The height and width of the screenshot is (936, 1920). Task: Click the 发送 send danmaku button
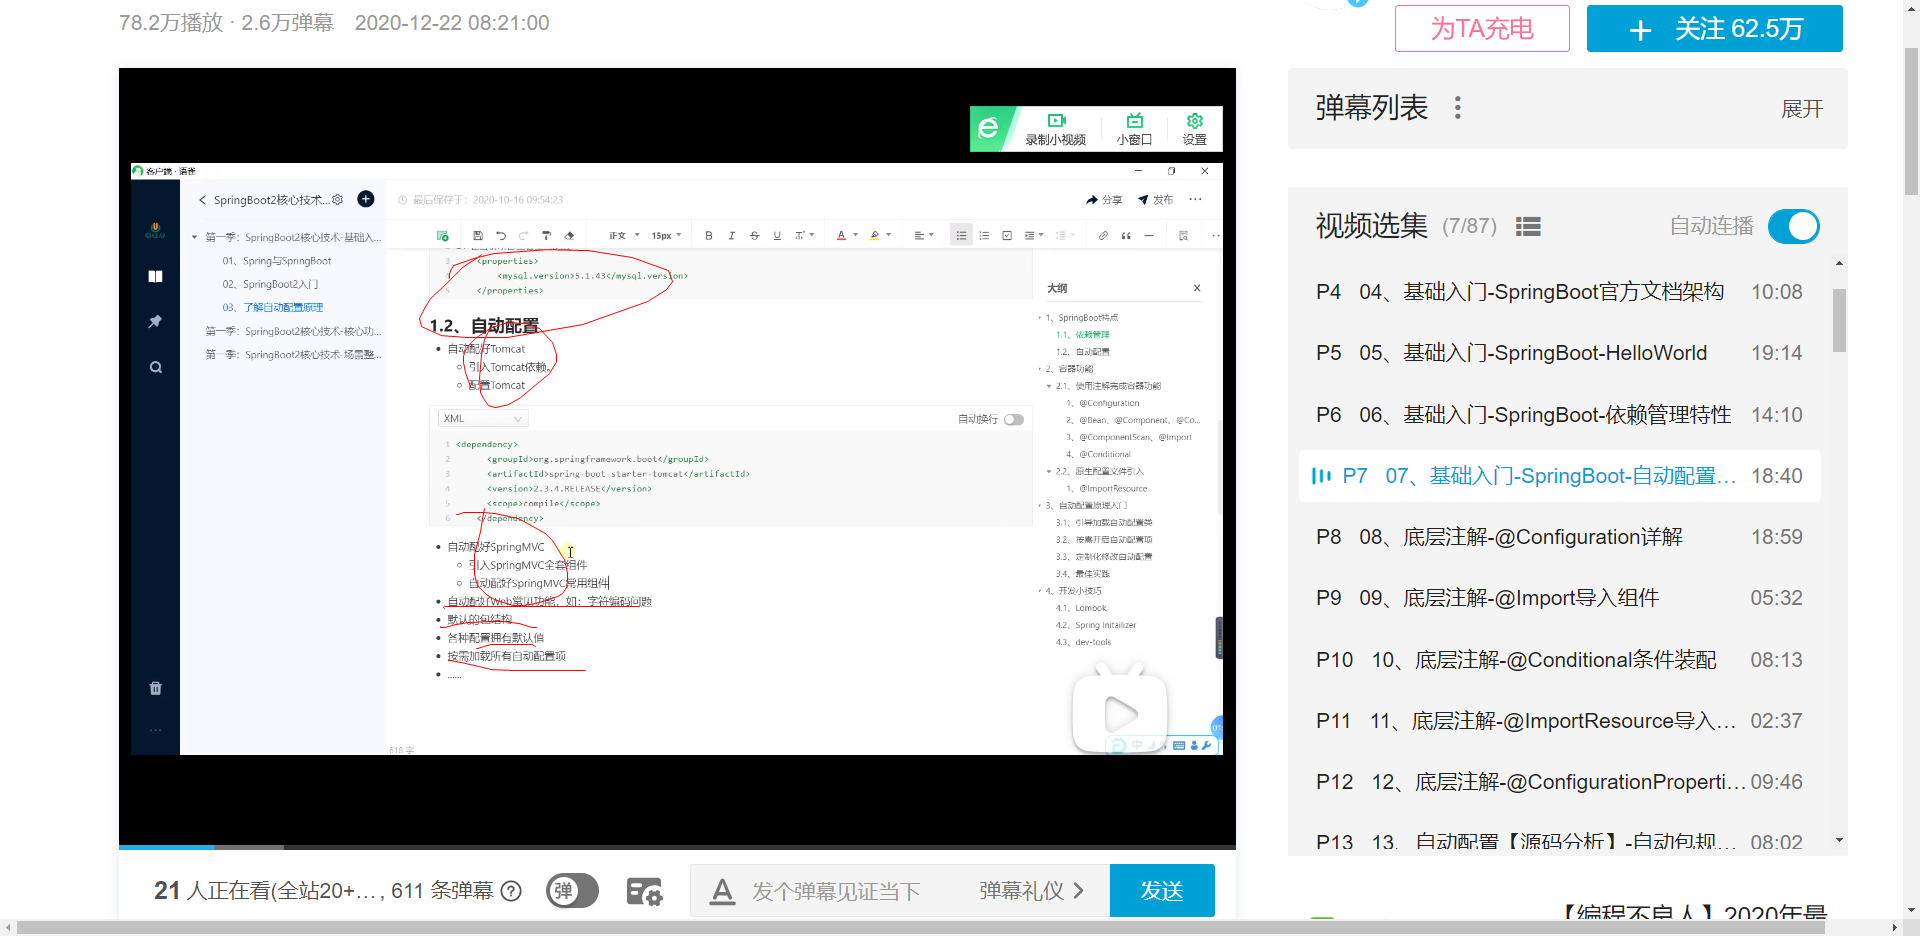tap(1162, 890)
